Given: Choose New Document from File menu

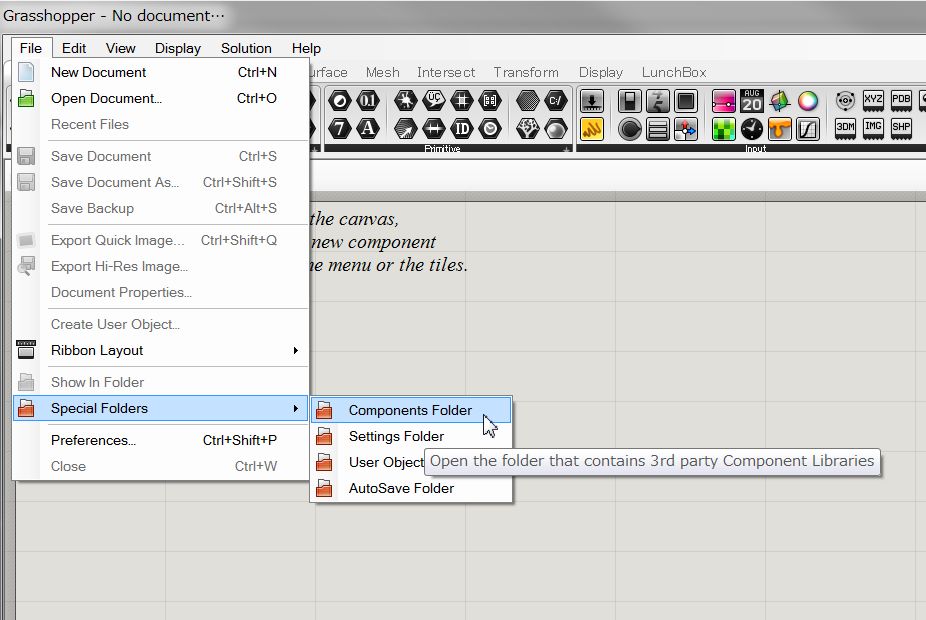Looking at the screenshot, I should coord(161,72).
